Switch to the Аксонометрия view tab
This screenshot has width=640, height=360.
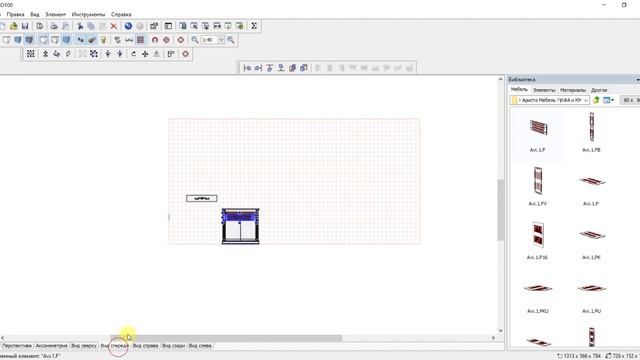[51, 346]
